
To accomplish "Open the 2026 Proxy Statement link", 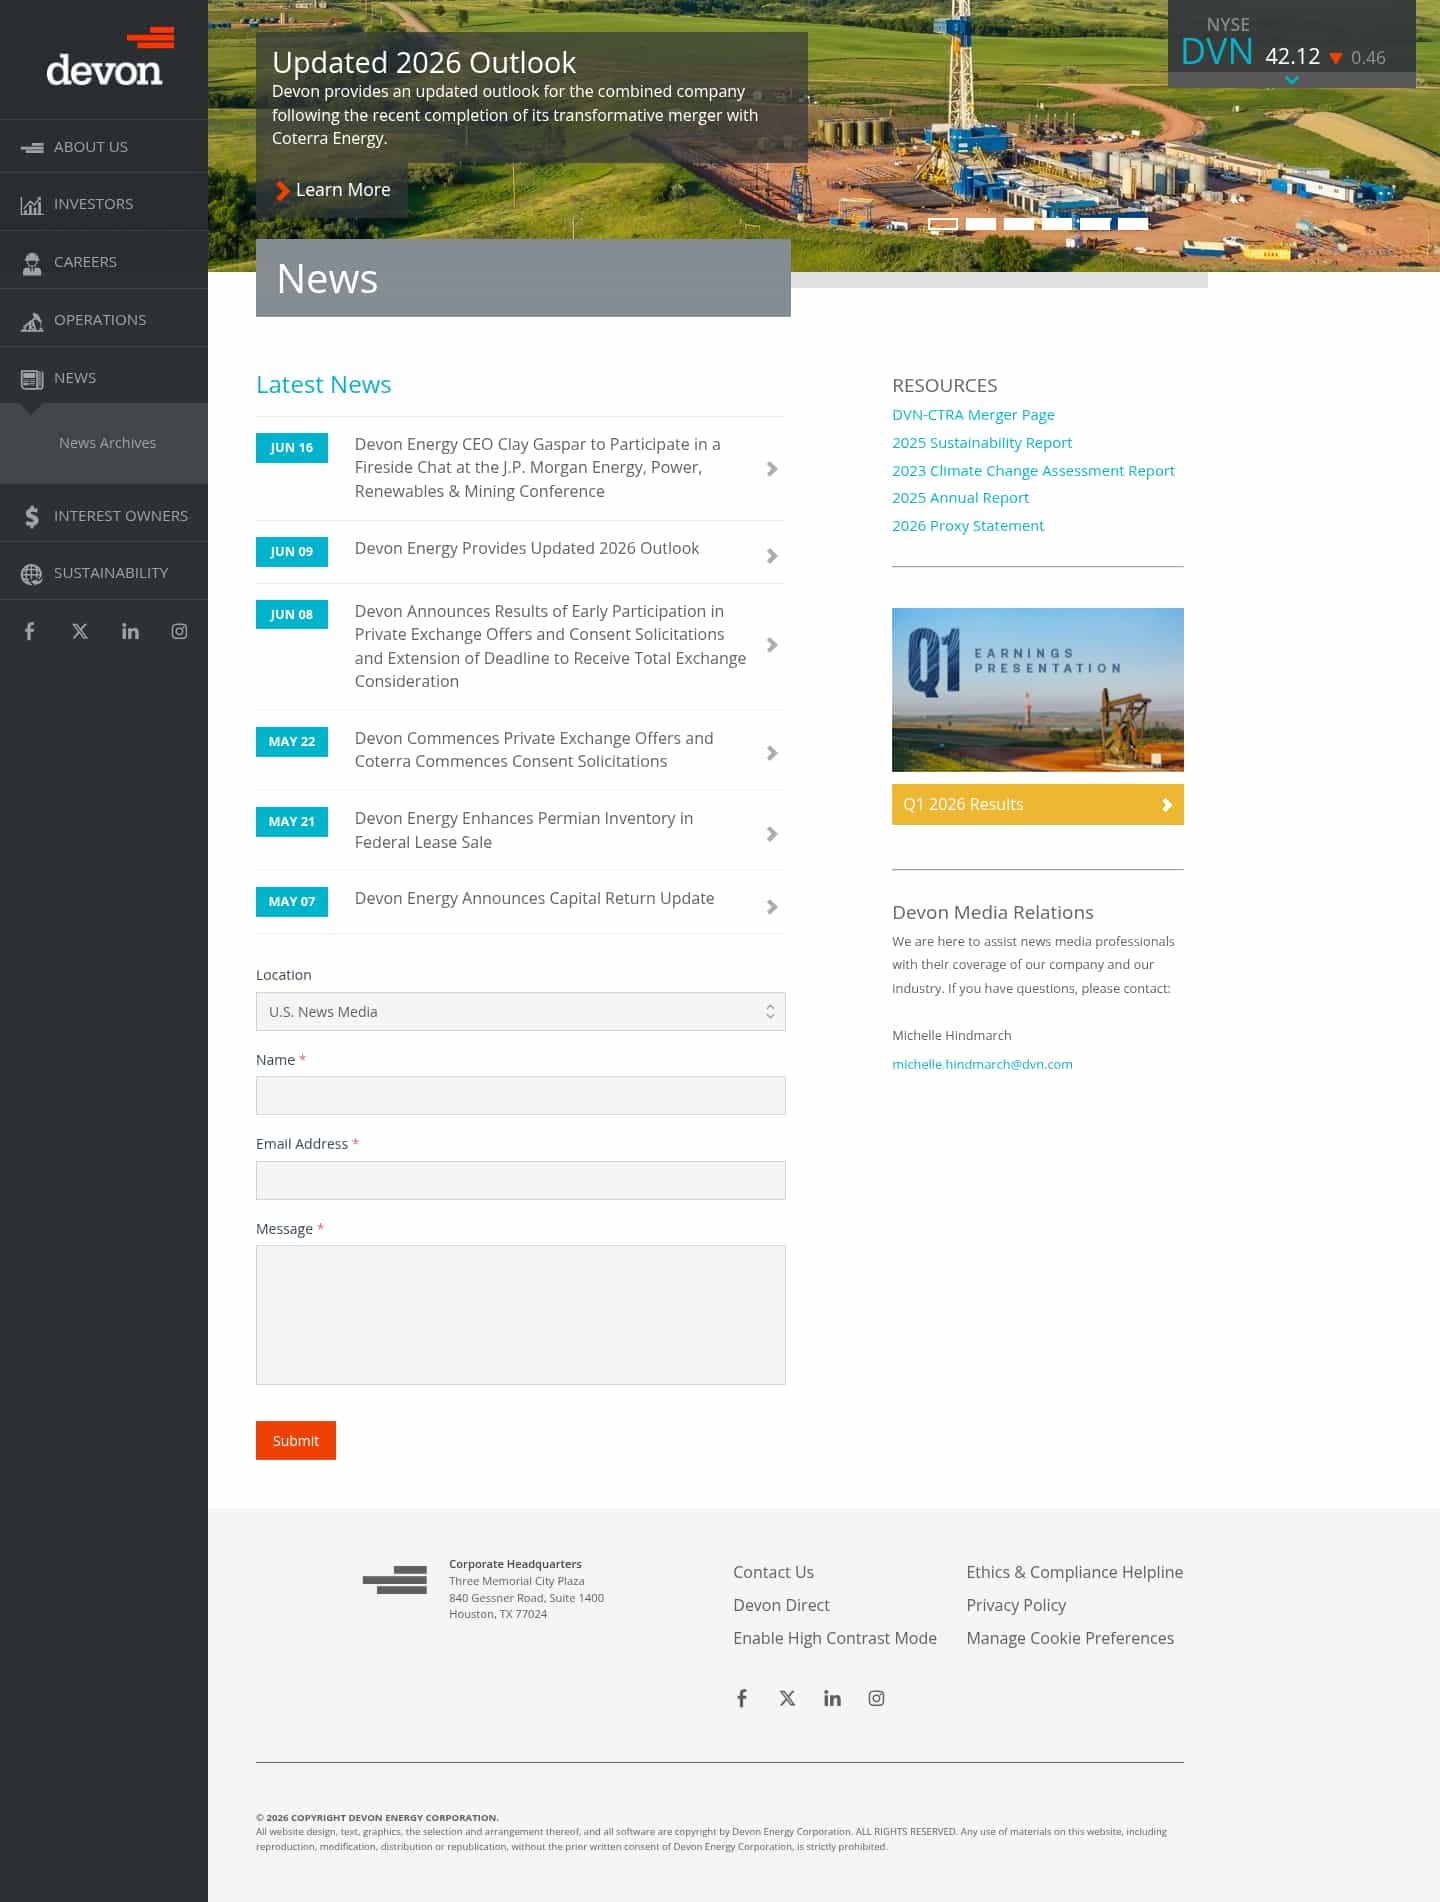I will point(968,526).
